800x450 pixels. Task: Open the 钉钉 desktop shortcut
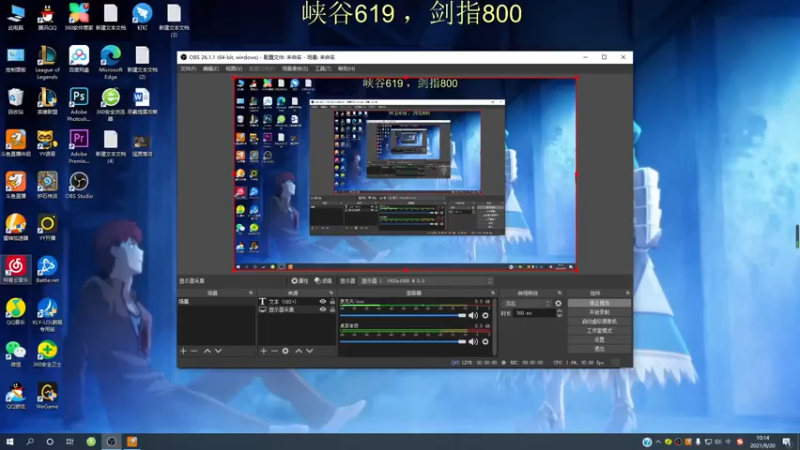pos(142,17)
